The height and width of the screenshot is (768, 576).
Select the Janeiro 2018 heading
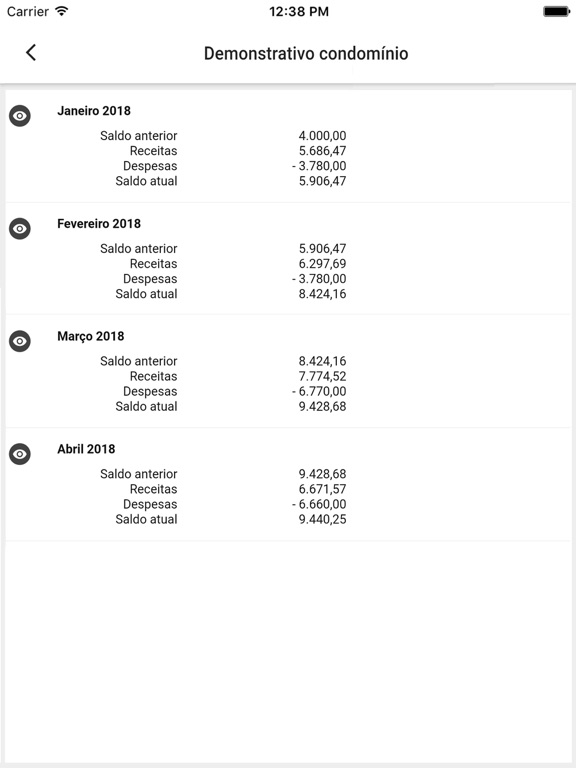(94, 111)
